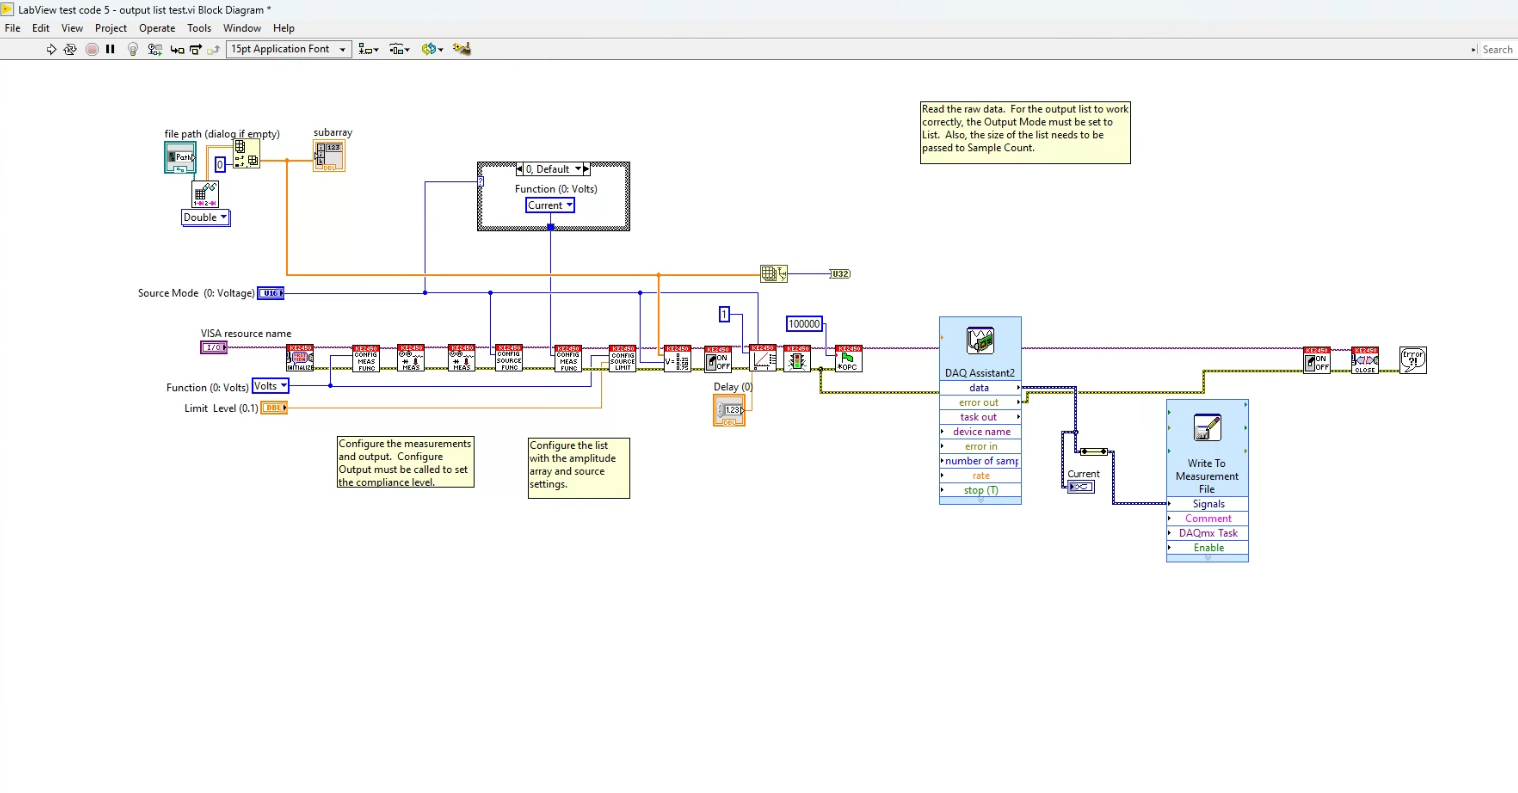Click the Run Continuously toolbar button
This screenshot has height=793, width=1518.
tap(70, 49)
